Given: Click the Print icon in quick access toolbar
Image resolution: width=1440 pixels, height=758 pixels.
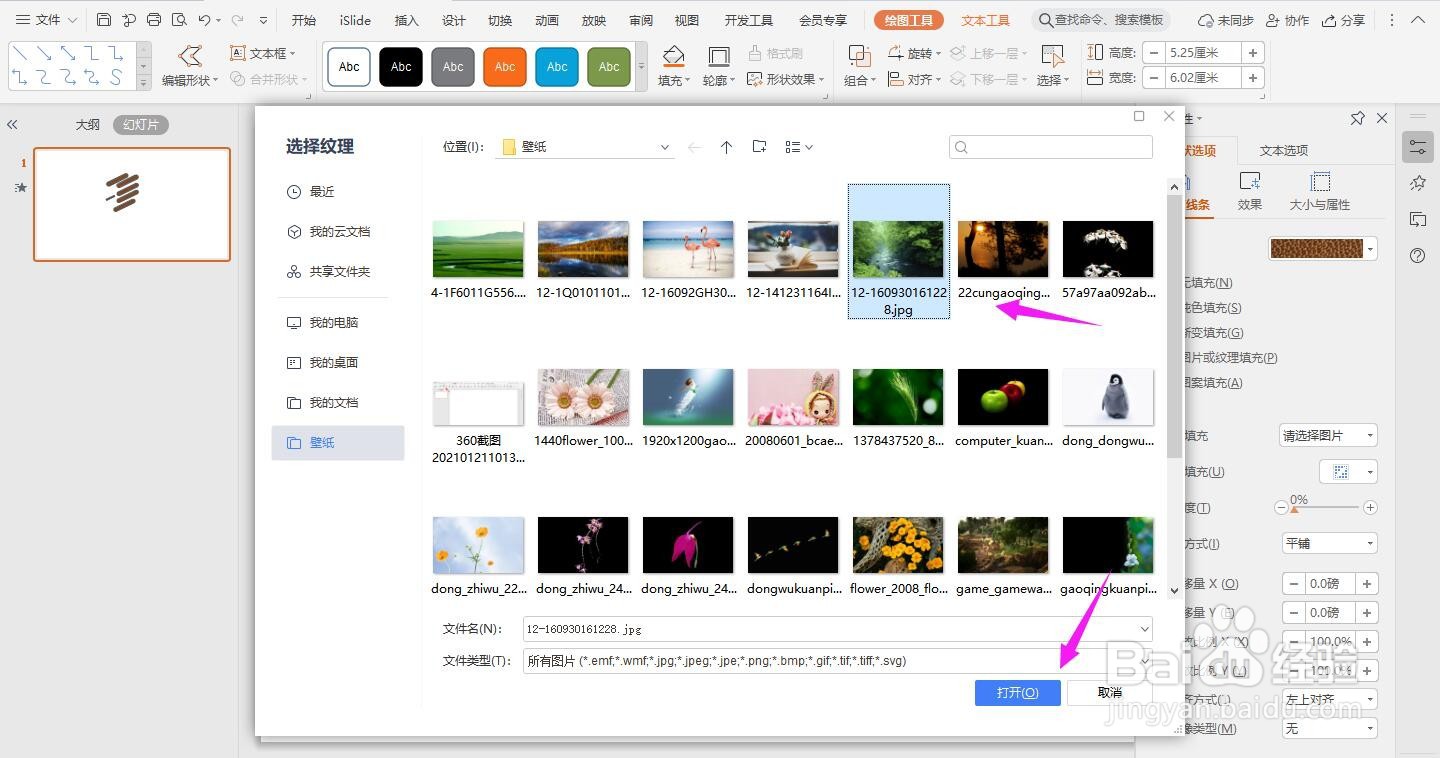Looking at the screenshot, I should click(x=154, y=20).
